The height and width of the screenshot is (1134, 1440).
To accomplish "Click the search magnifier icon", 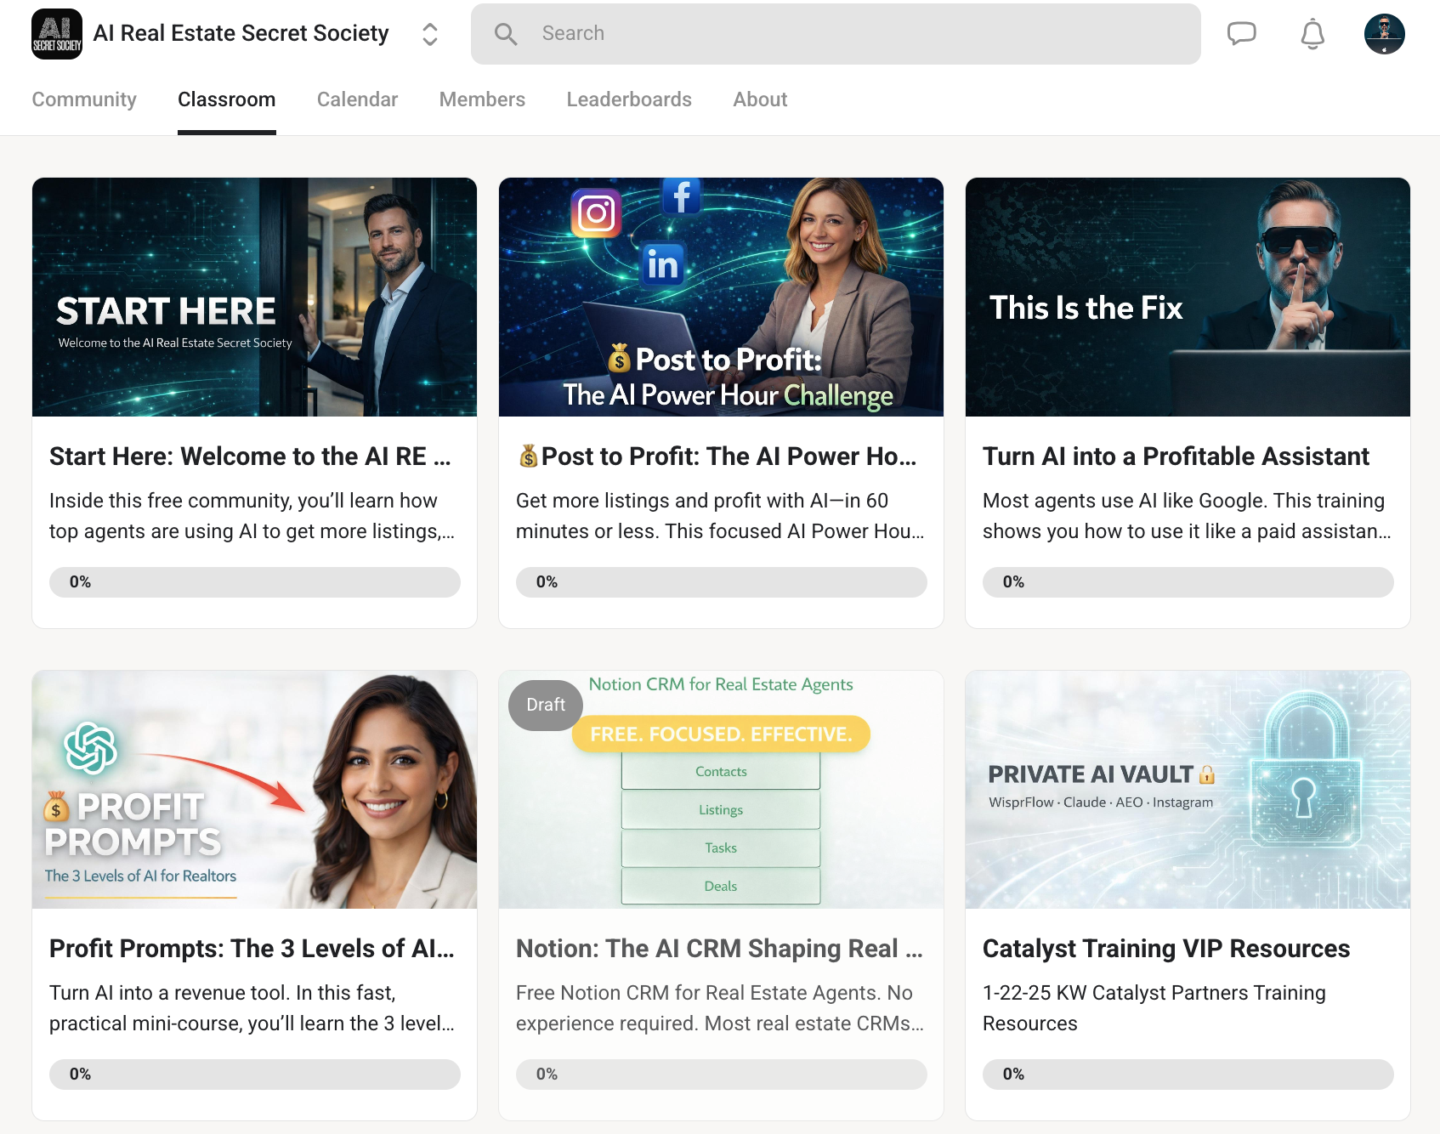I will pyautogui.click(x=506, y=34).
